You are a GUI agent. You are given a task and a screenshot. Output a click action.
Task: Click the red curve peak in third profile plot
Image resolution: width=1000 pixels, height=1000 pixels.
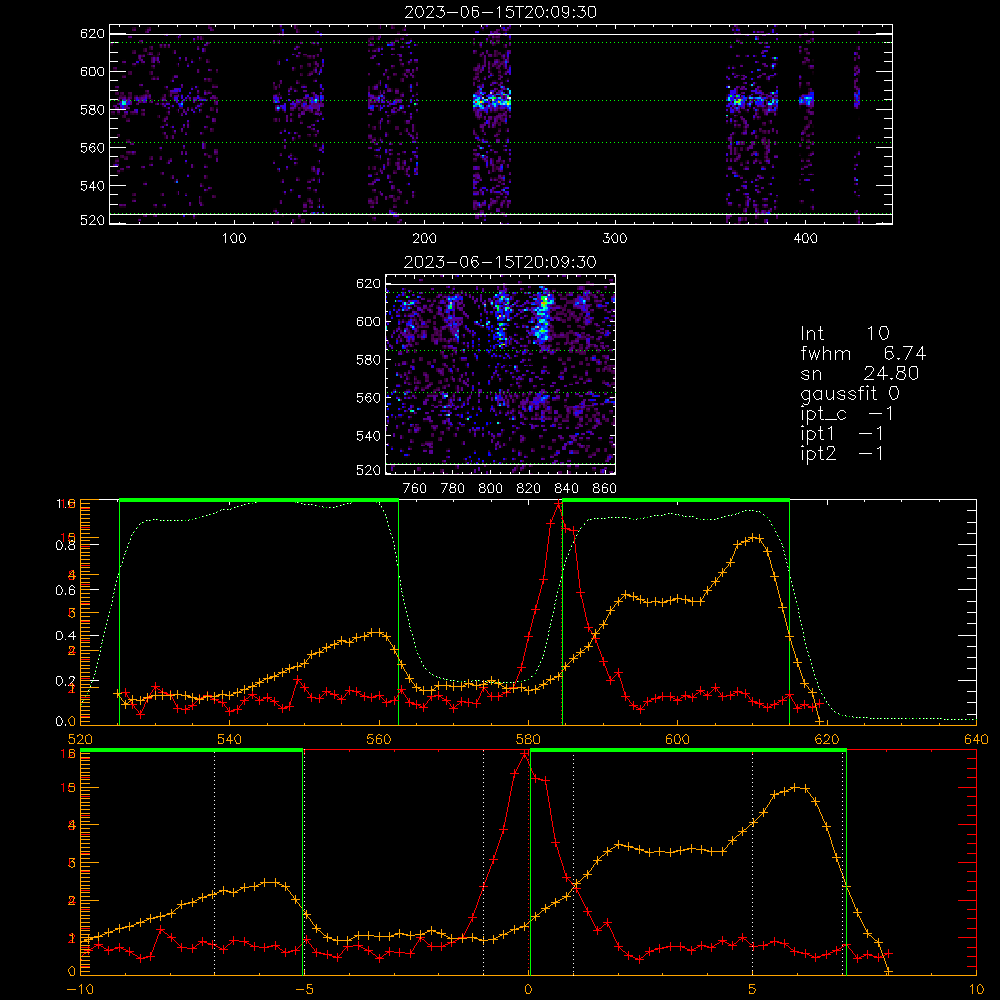click(559, 504)
